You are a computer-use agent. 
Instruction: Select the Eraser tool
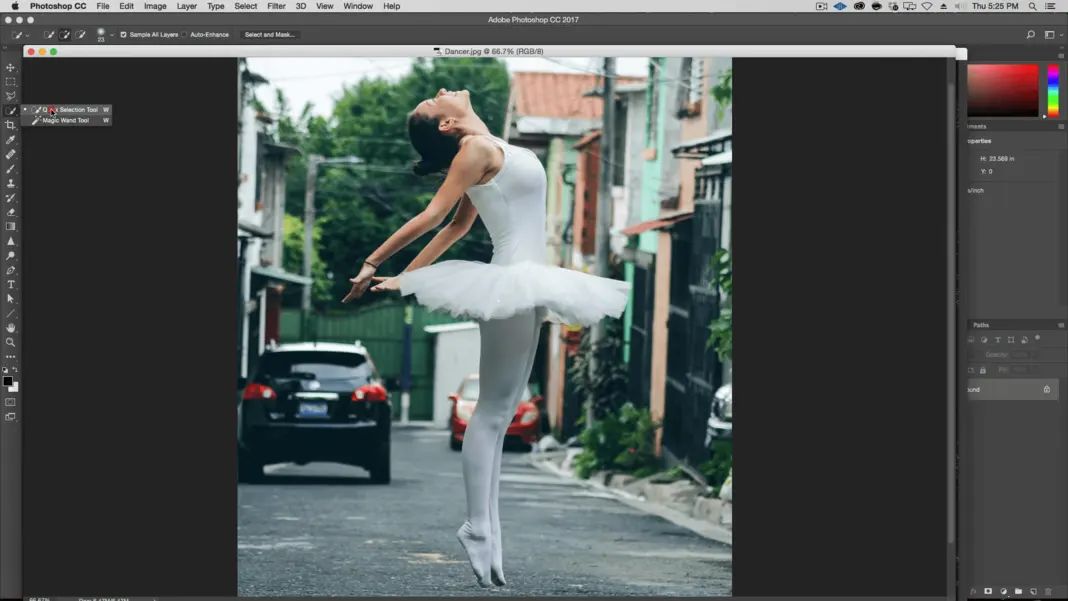click(10, 212)
